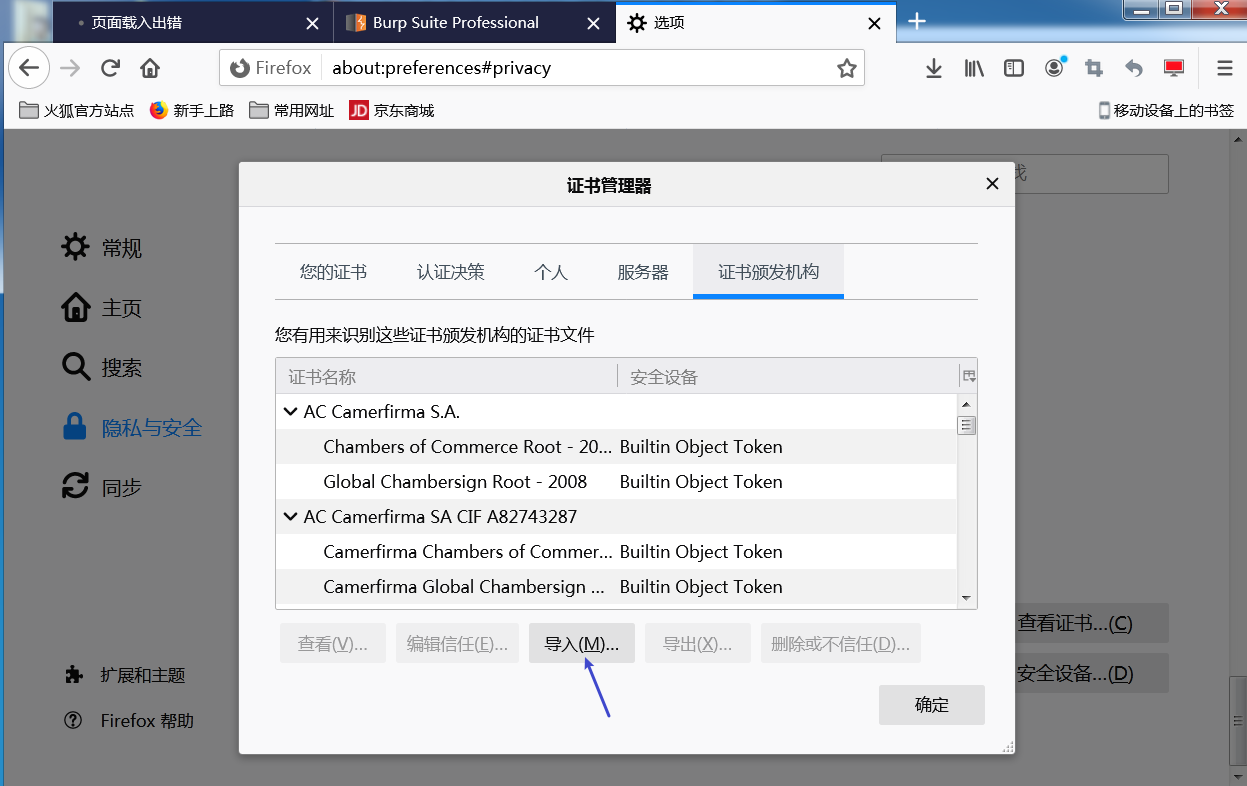This screenshot has width=1247, height=786.
Task: Collapse AC Camerfirma SA CIF A82743287 group
Action: (x=290, y=516)
